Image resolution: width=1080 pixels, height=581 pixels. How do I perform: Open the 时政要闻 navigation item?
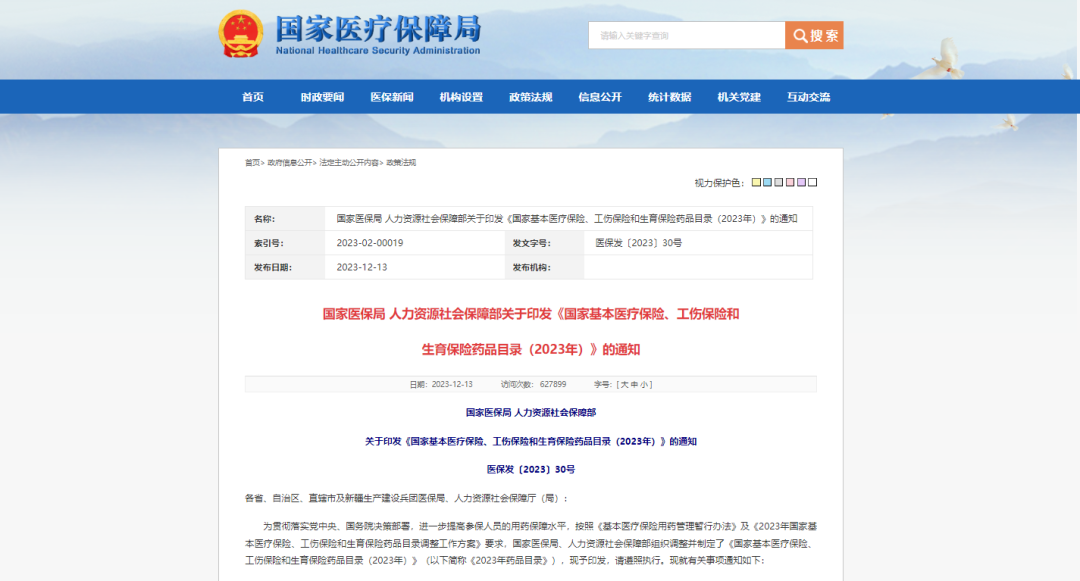click(322, 97)
